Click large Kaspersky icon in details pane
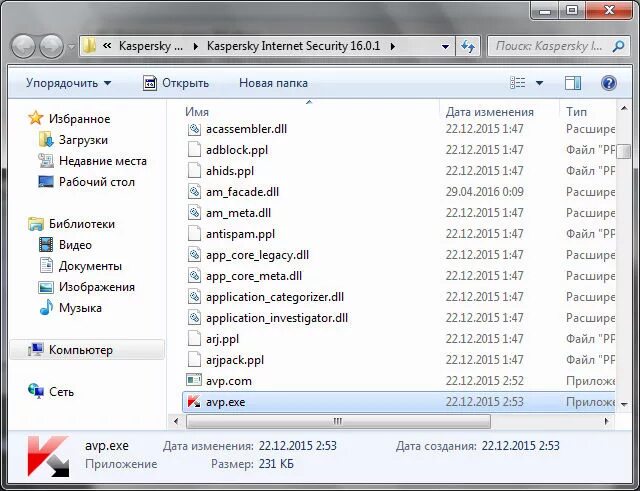 [x=48, y=456]
